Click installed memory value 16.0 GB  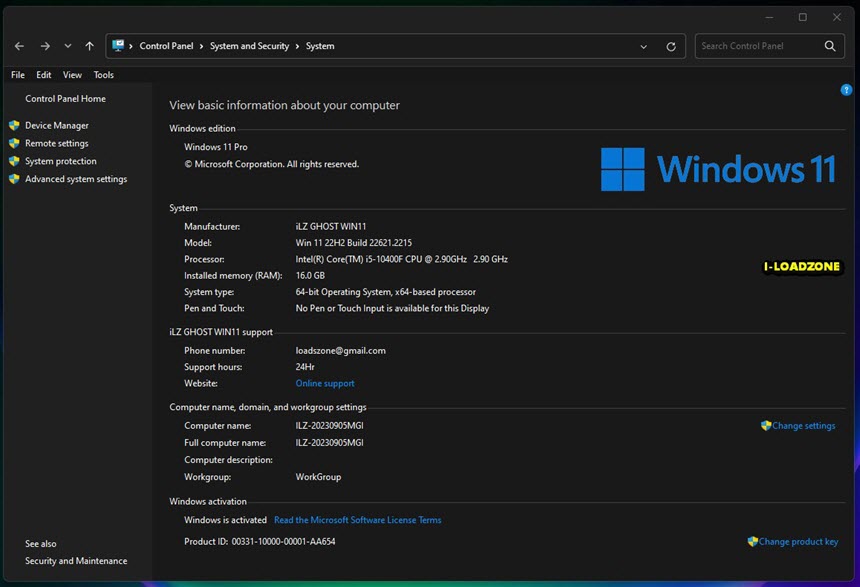[310, 276]
